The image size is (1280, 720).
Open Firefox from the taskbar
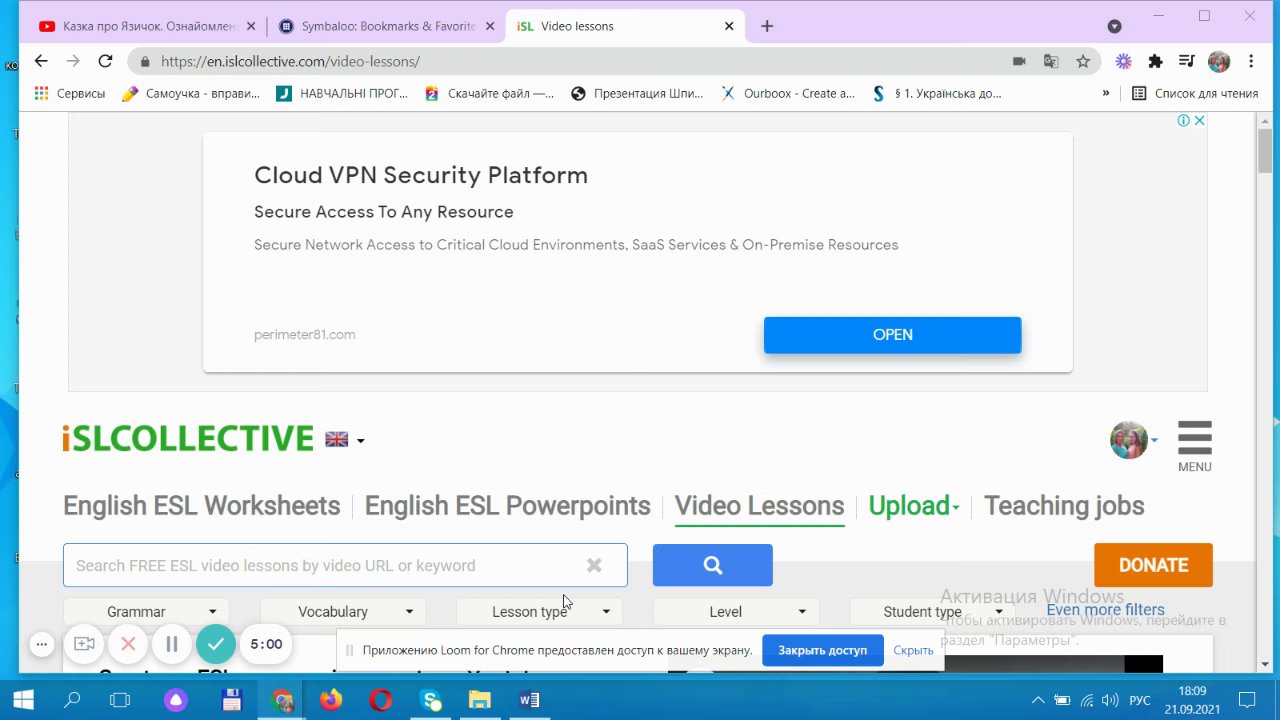(x=331, y=700)
